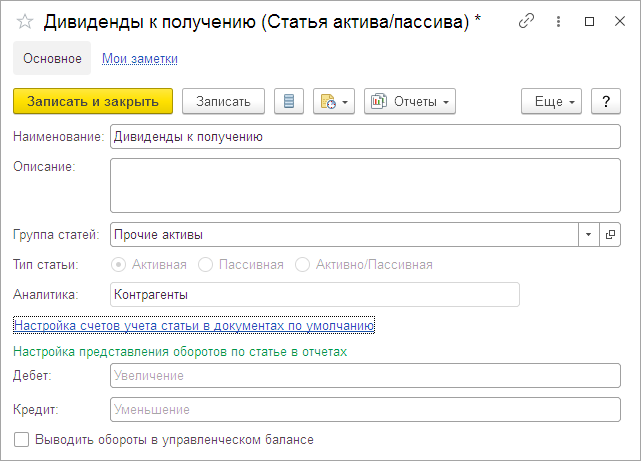This screenshot has height=461, width=641.
Task: Expand the Группа статей dropdown list
Action: 588,234
